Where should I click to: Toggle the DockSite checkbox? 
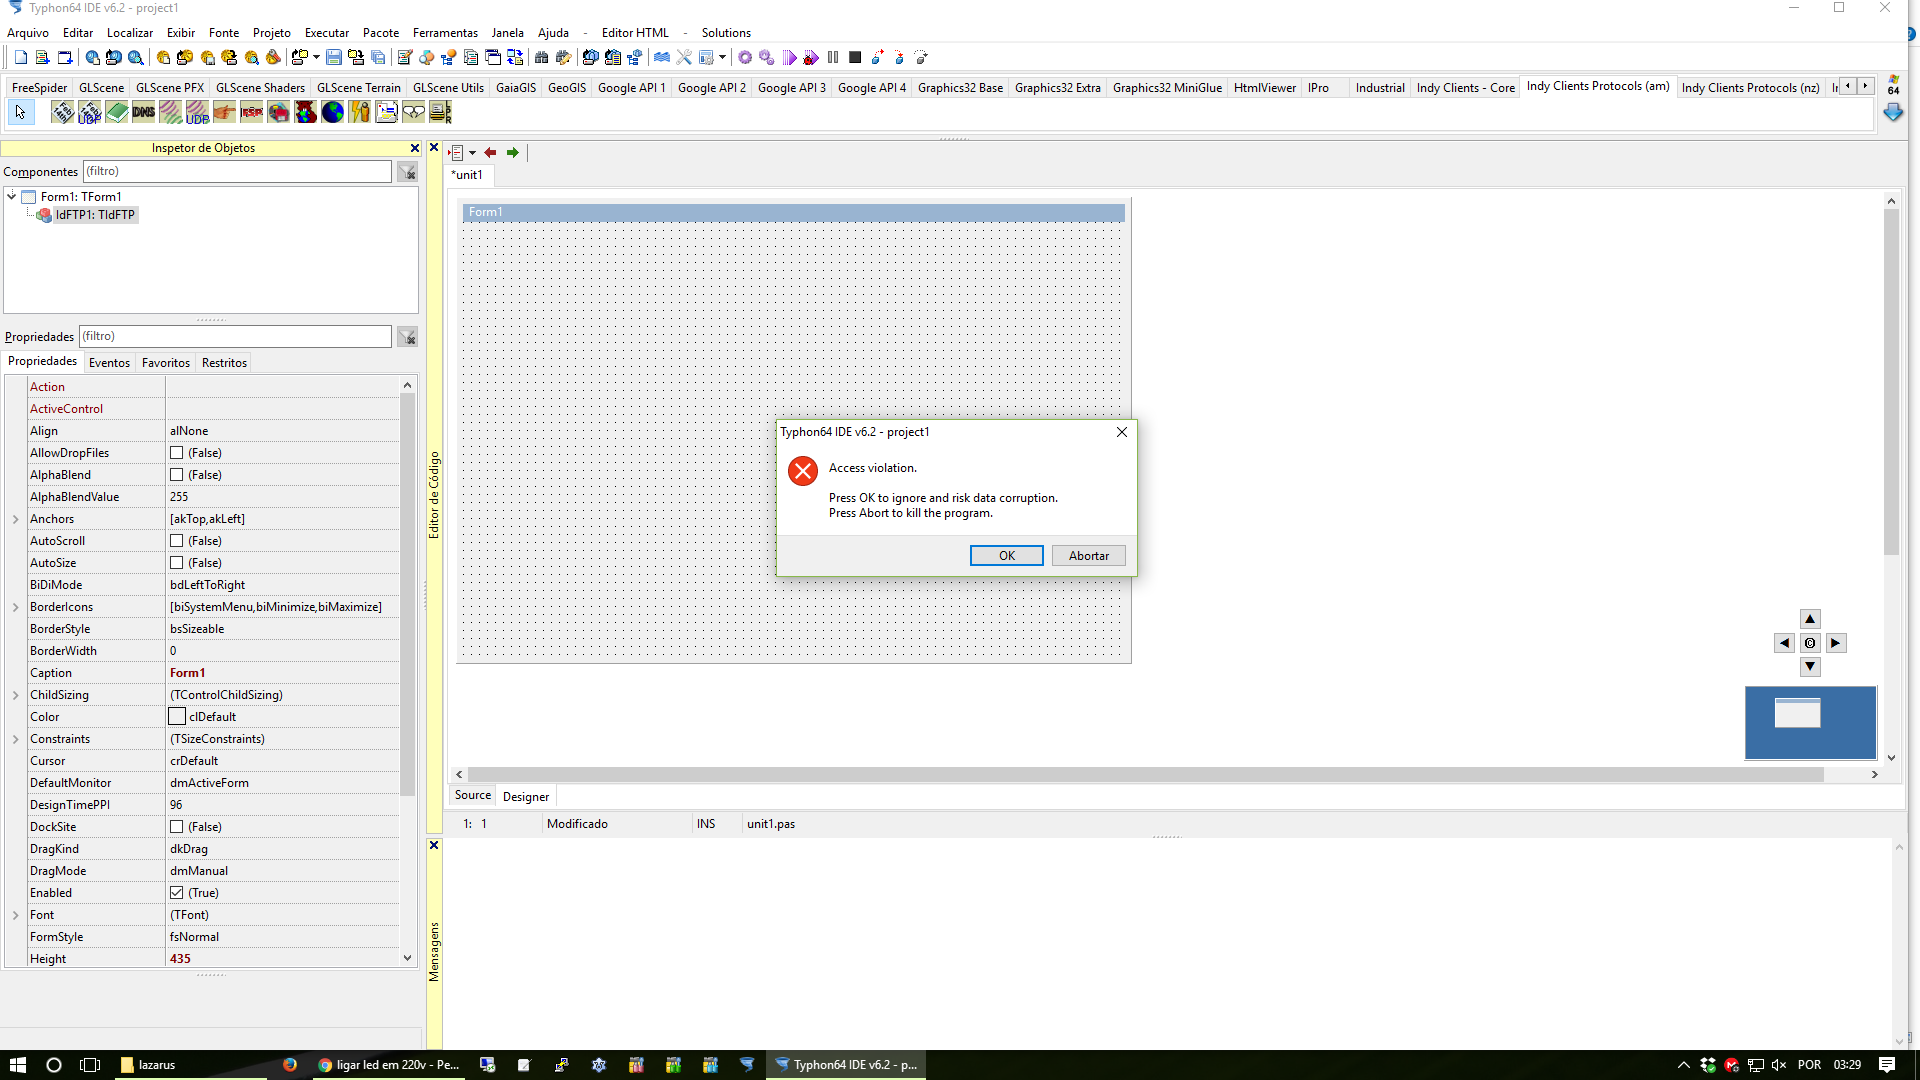pyautogui.click(x=177, y=827)
